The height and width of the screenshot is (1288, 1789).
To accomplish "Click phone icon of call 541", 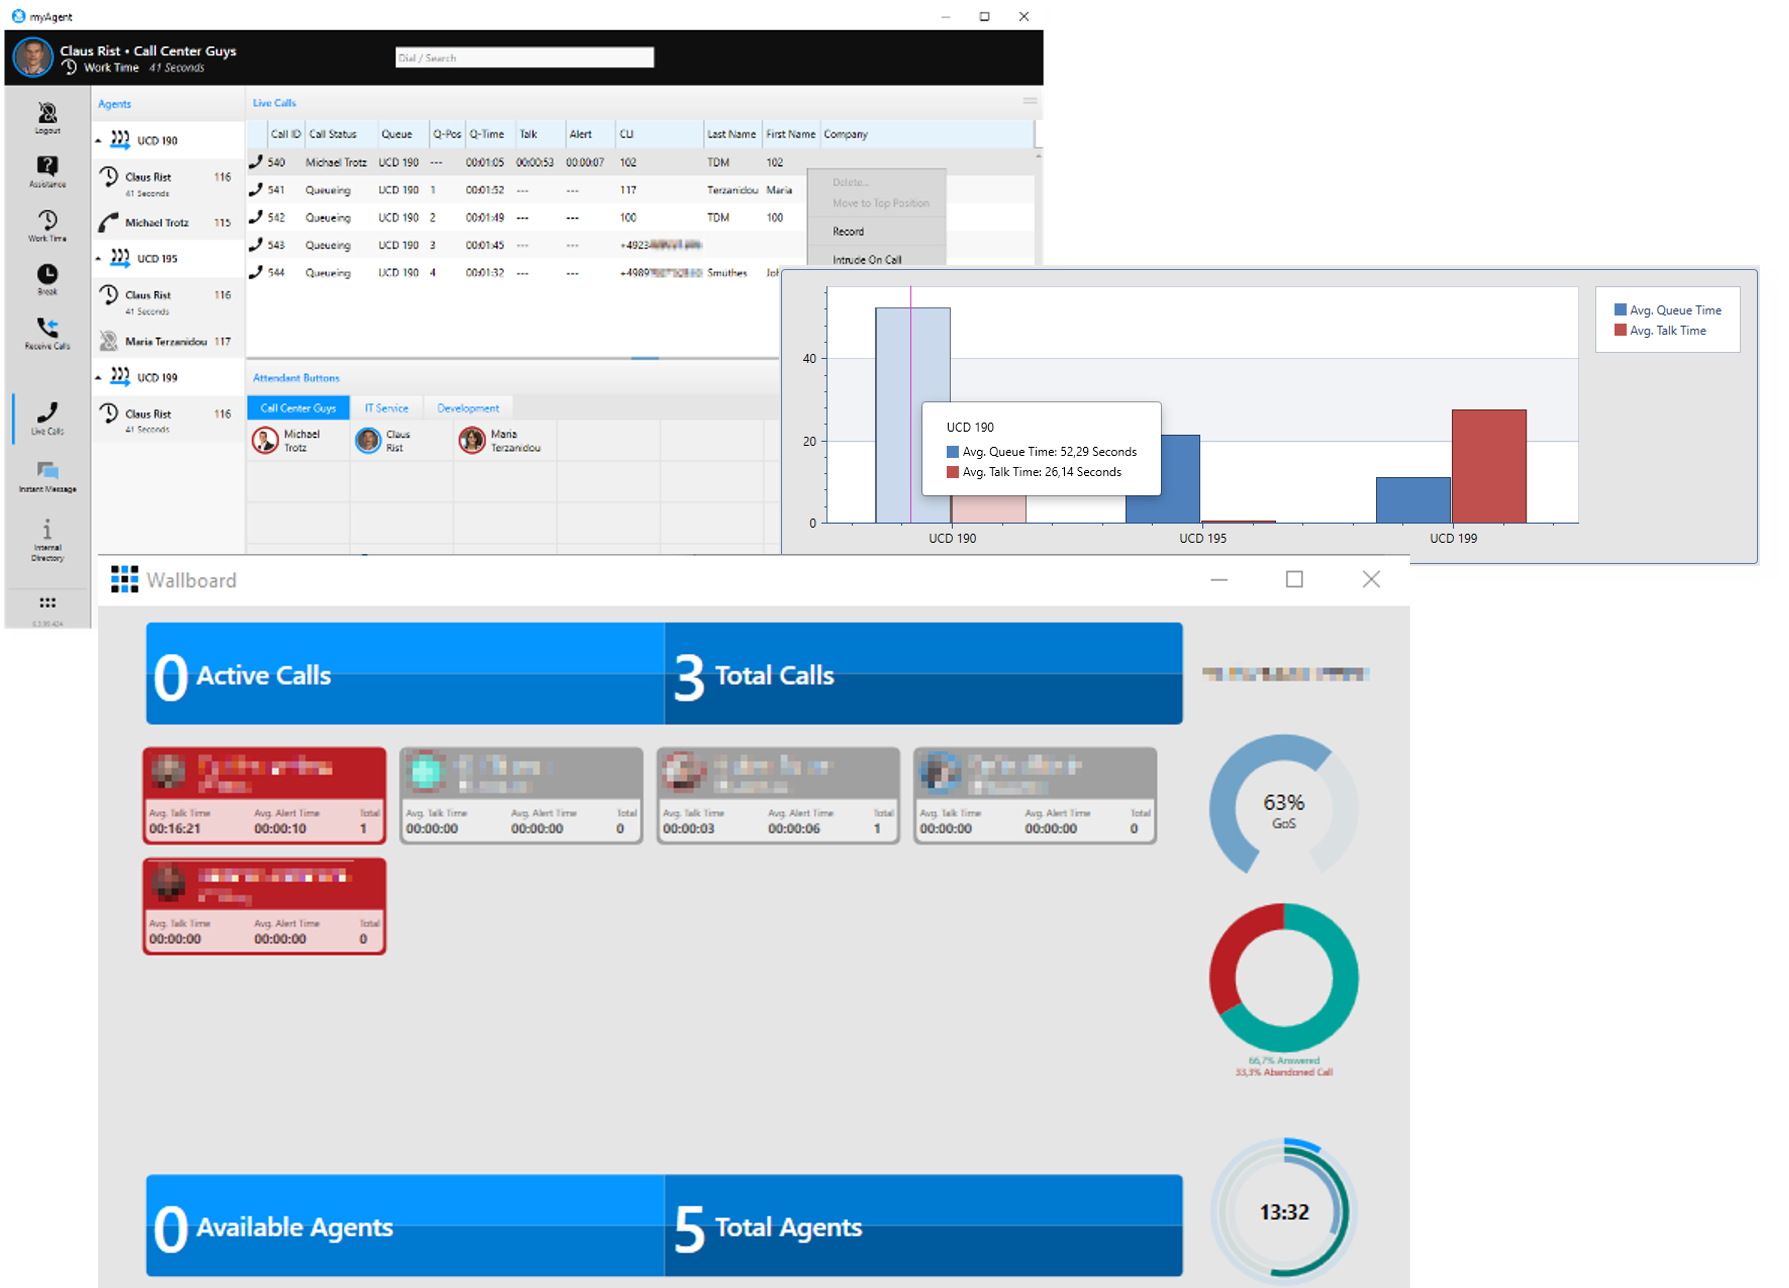I will [256, 189].
